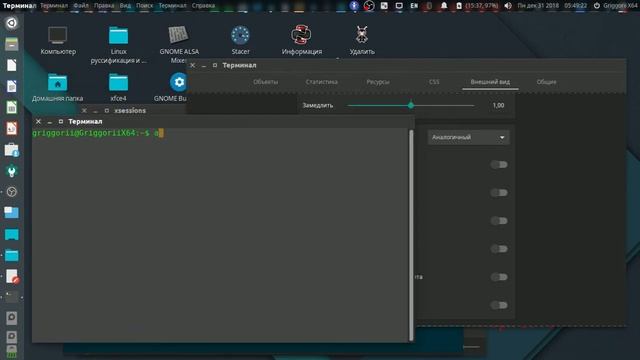Open the Поиск menu
Screen dimensions: 640x360
pyautogui.click(x=144, y=6)
